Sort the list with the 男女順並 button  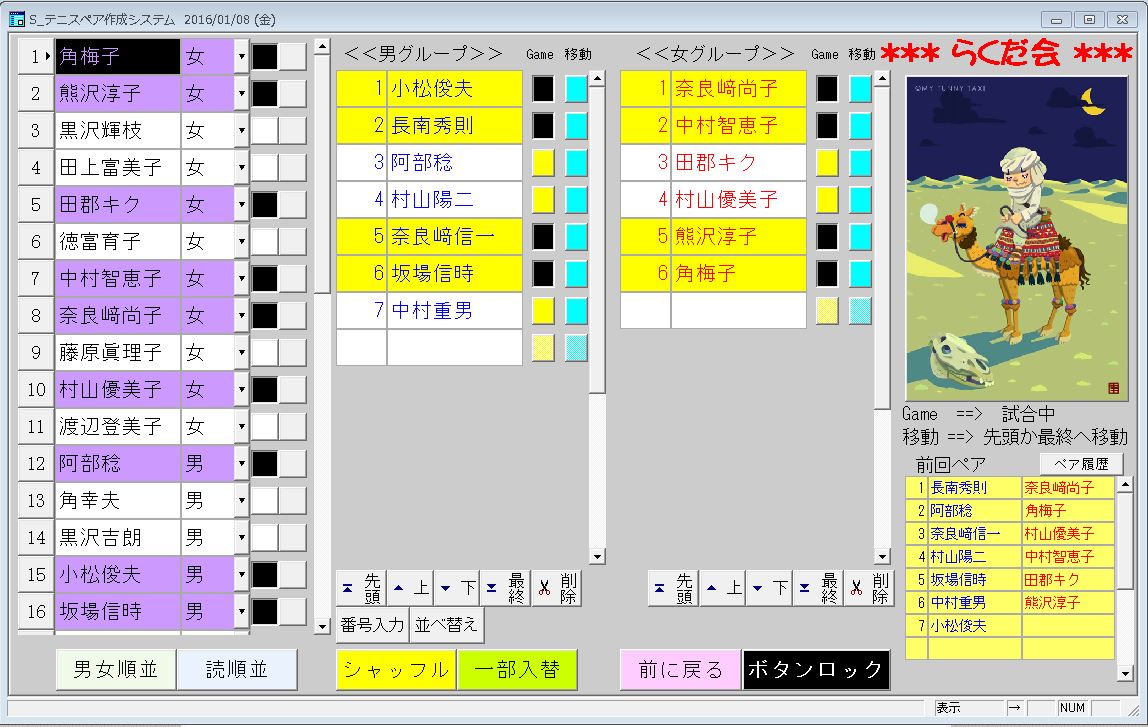(116, 670)
